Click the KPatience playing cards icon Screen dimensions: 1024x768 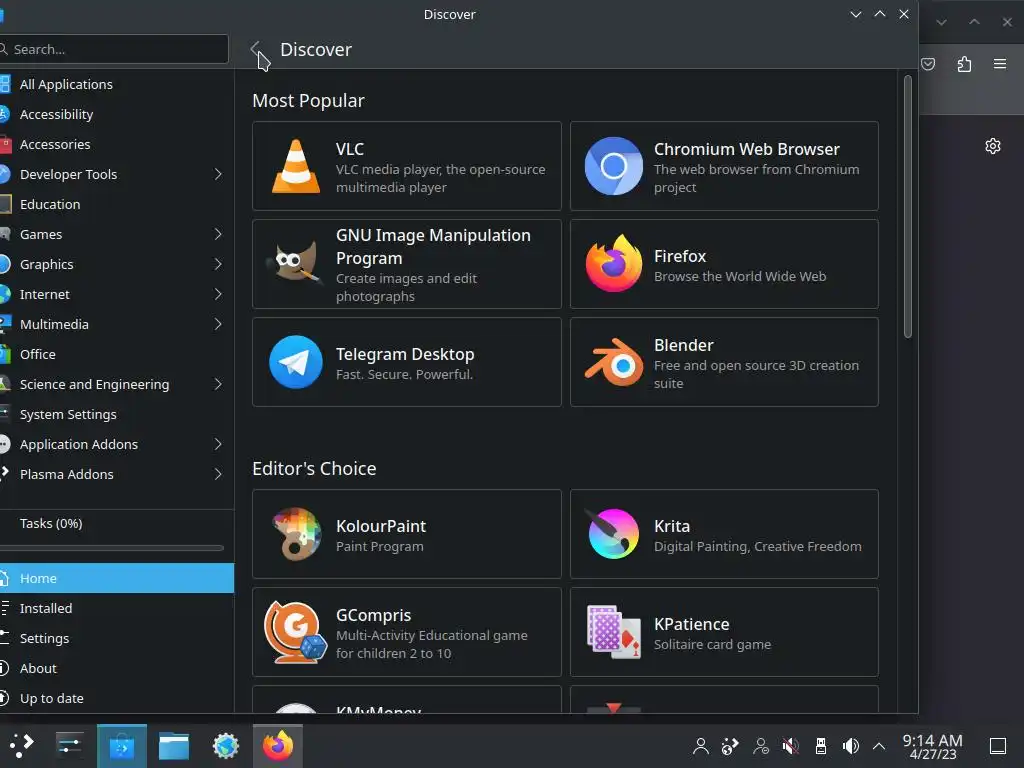click(613, 632)
